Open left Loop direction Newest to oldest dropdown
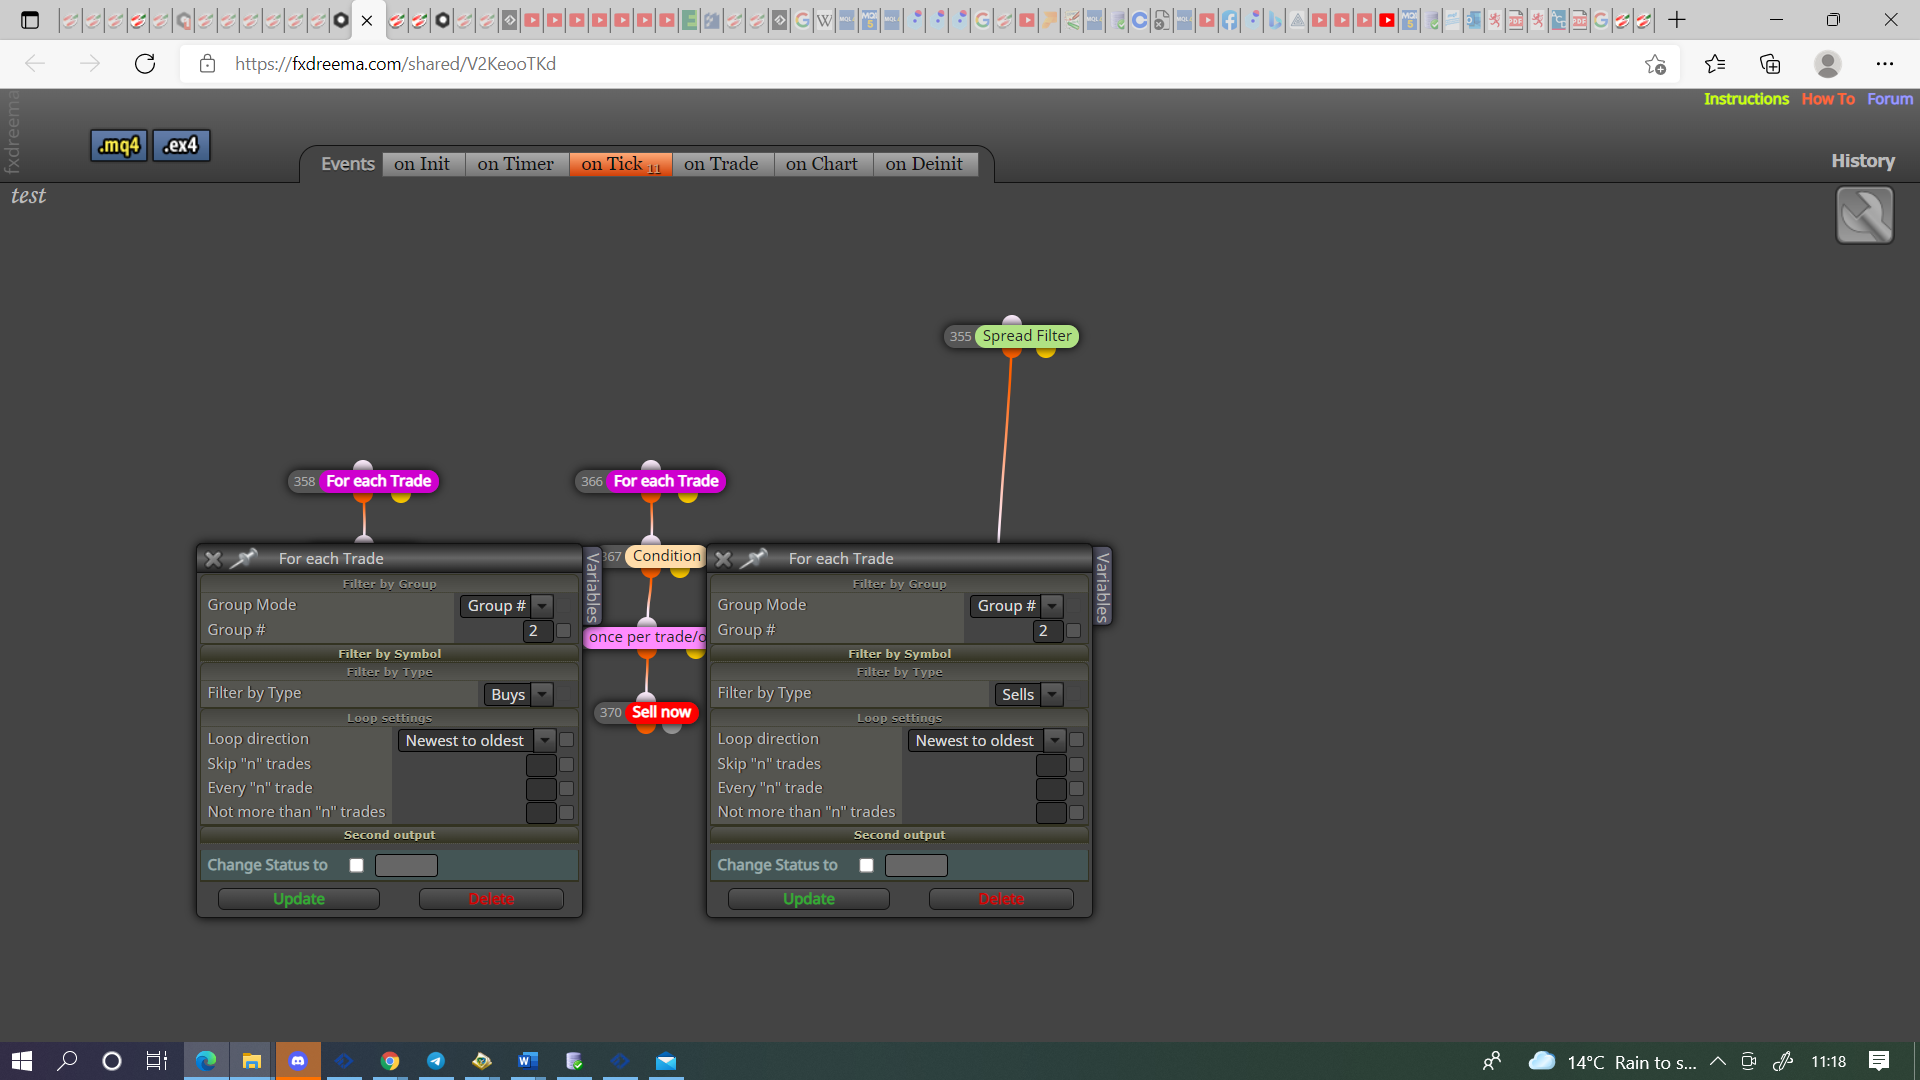This screenshot has height=1080, width=1920. pyautogui.click(x=477, y=740)
